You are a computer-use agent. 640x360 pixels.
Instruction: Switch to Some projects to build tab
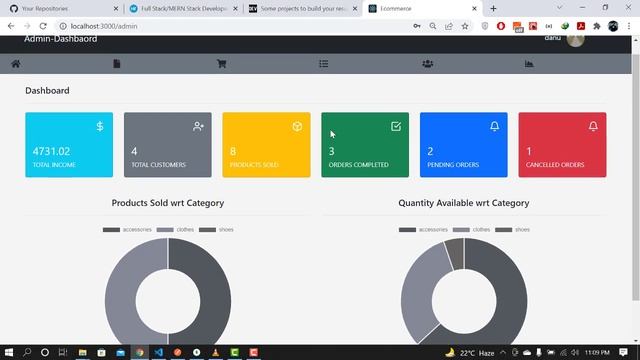[302, 9]
